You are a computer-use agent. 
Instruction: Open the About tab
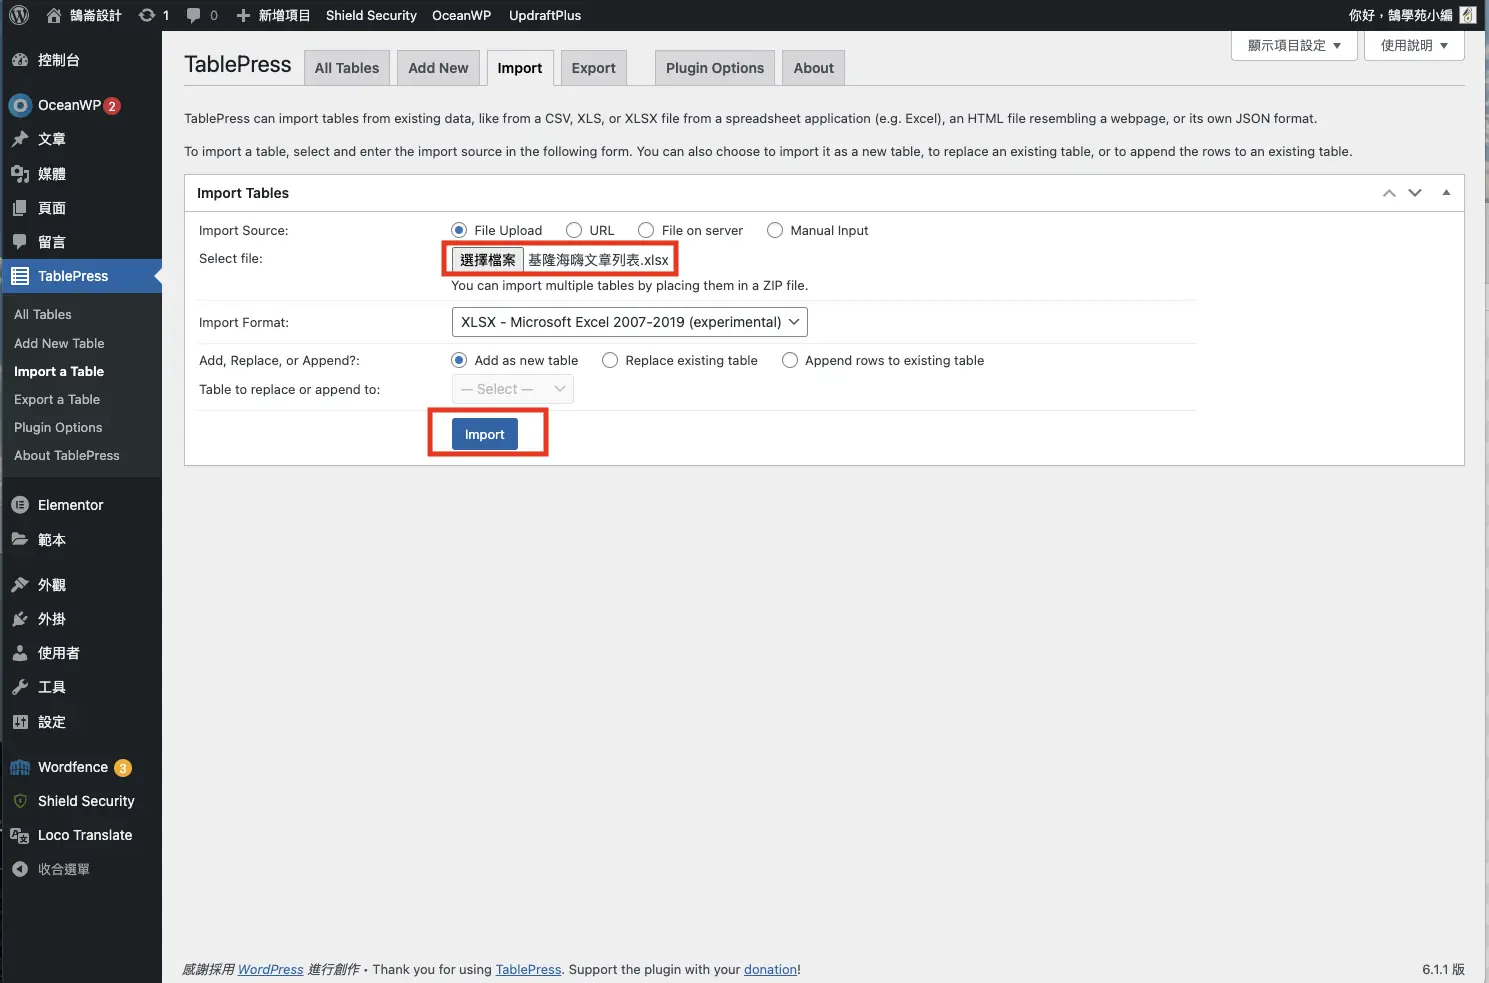coord(814,68)
